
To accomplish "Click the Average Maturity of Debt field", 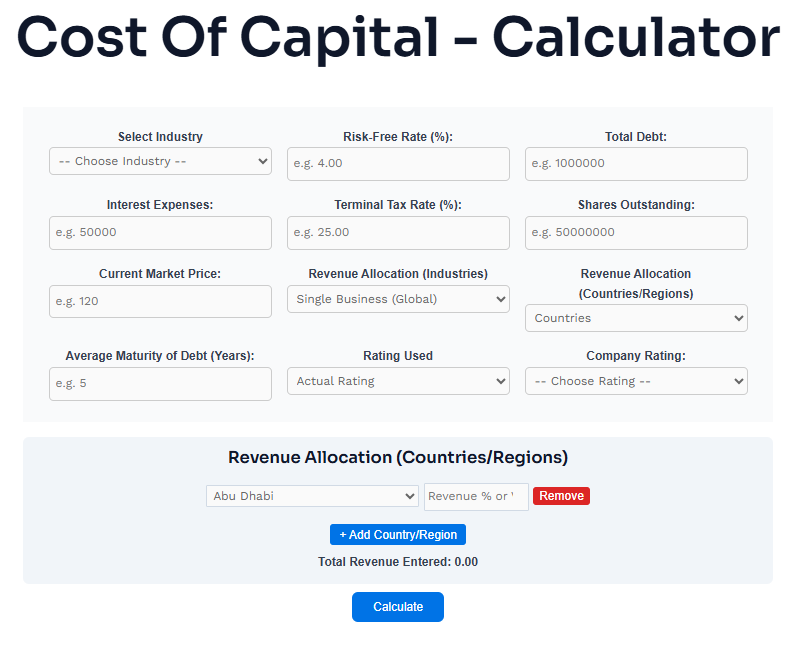I will point(160,383).
